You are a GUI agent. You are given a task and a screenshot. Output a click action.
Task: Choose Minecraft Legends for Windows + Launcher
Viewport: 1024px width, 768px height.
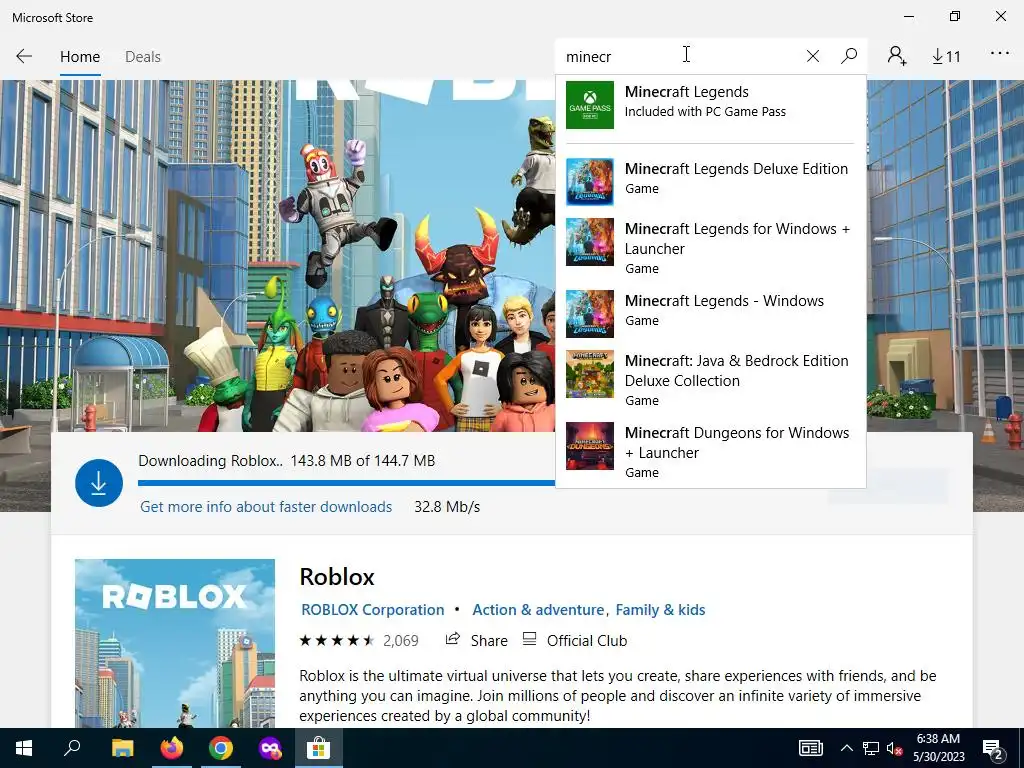711,248
